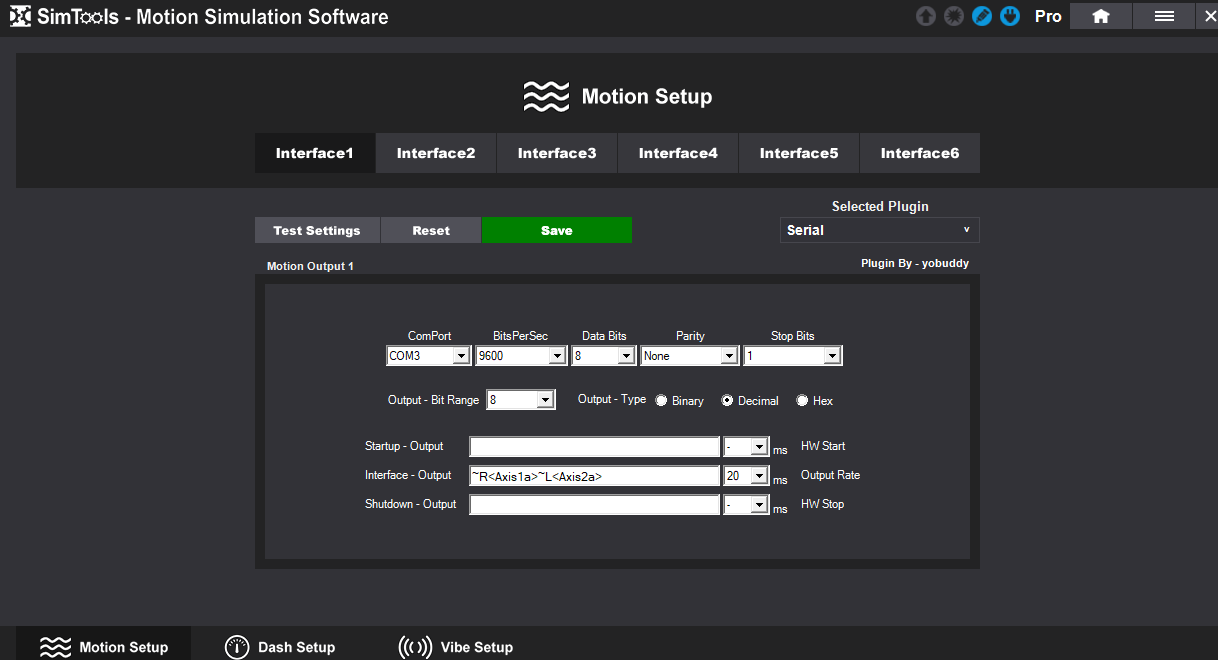This screenshot has height=660, width=1218.
Task: Click the Vibe Setup signal icon
Action: 415,647
